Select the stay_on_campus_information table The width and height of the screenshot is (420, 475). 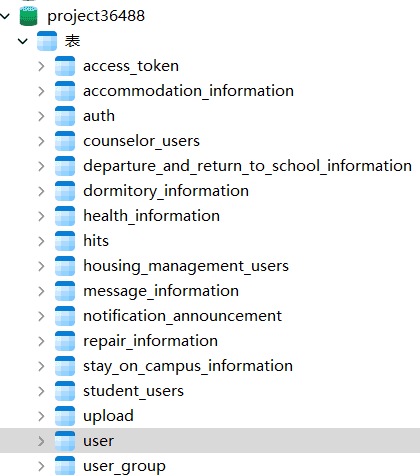188,366
